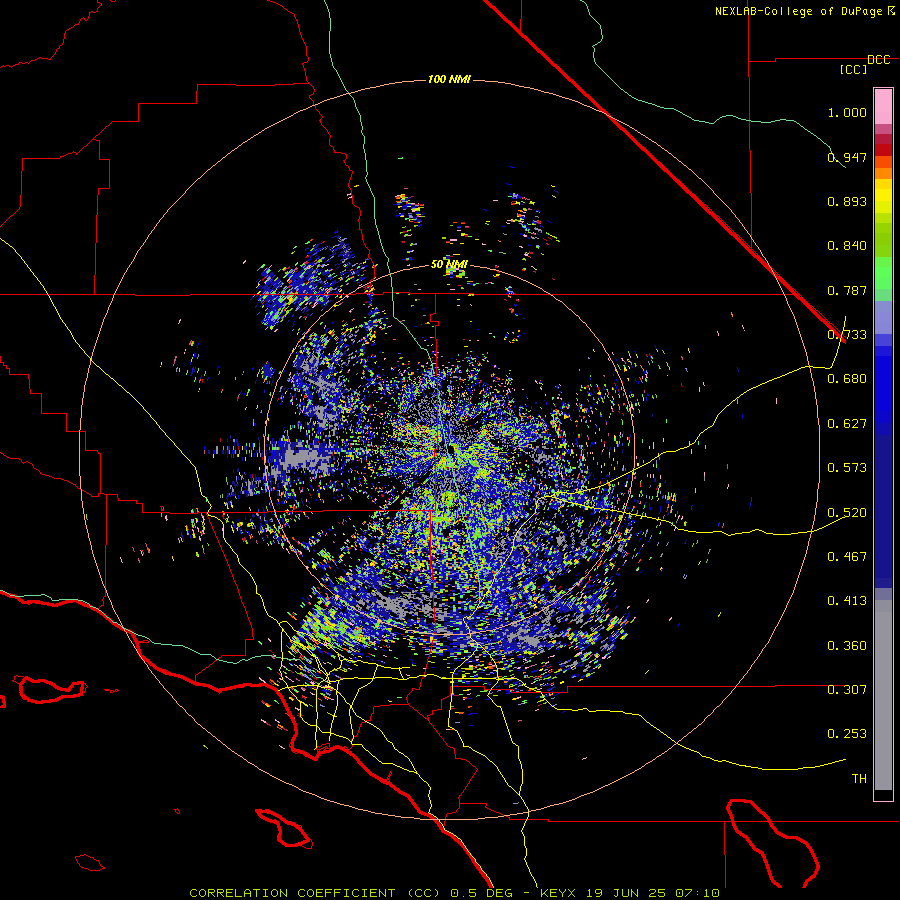The height and width of the screenshot is (900, 900).
Task: Click the bright green segment of the color bar
Action: pos(883,273)
